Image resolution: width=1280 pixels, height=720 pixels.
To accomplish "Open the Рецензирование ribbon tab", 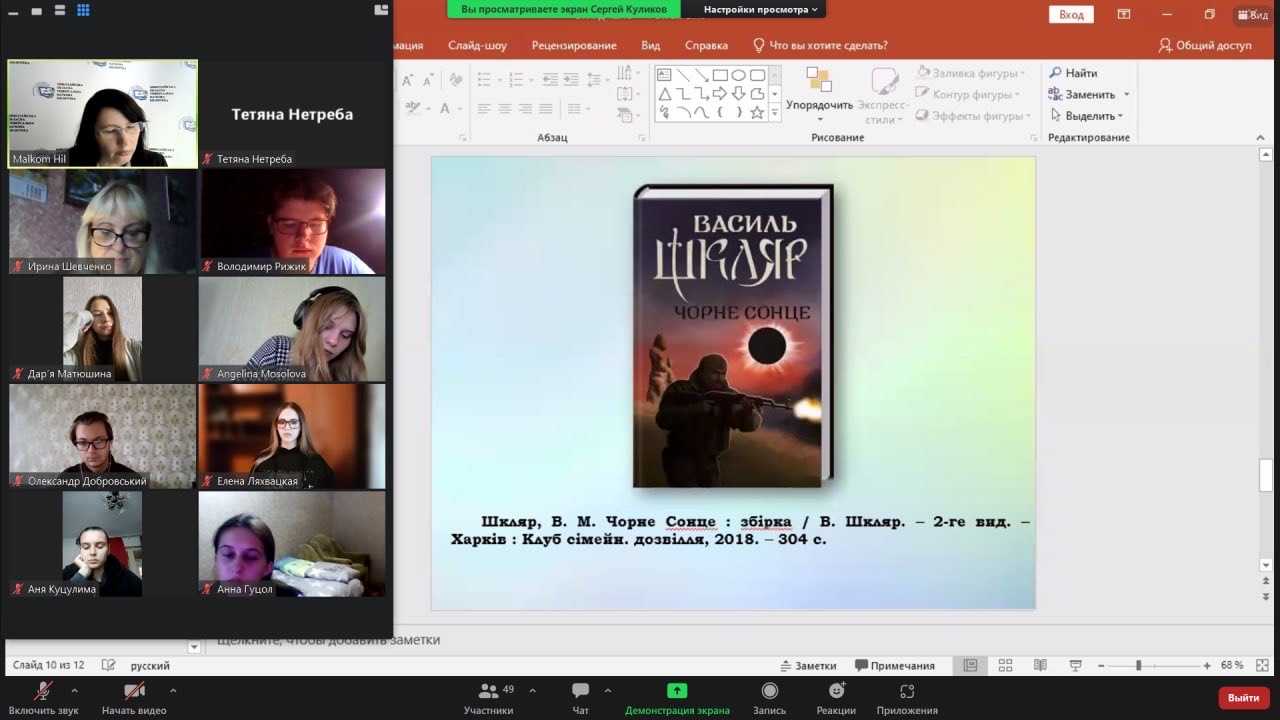I will point(574,45).
